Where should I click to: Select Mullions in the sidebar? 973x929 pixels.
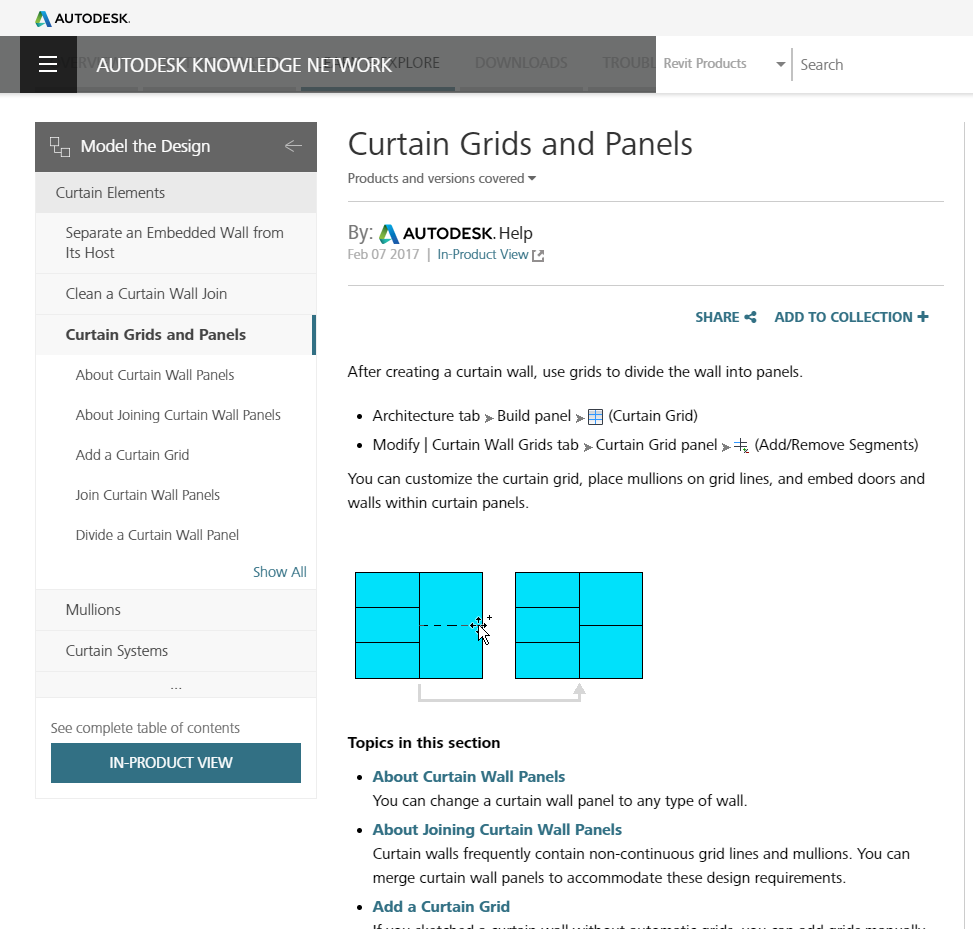tap(93, 610)
